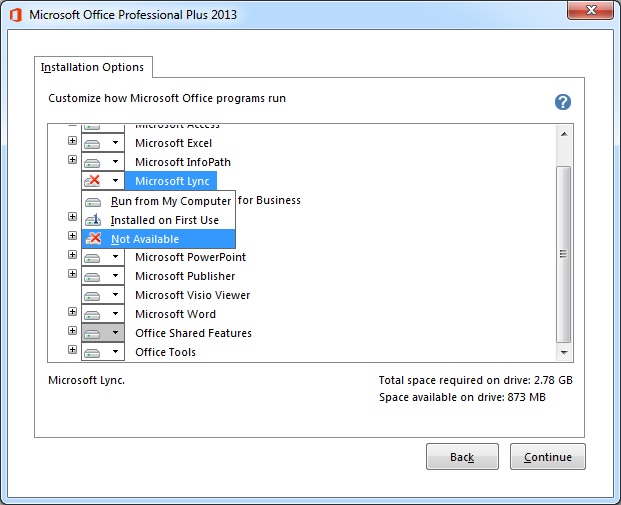Screen dimensions: 621x505
Task: Expand the Microsoft Excel tree node
Action: tap(72, 141)
